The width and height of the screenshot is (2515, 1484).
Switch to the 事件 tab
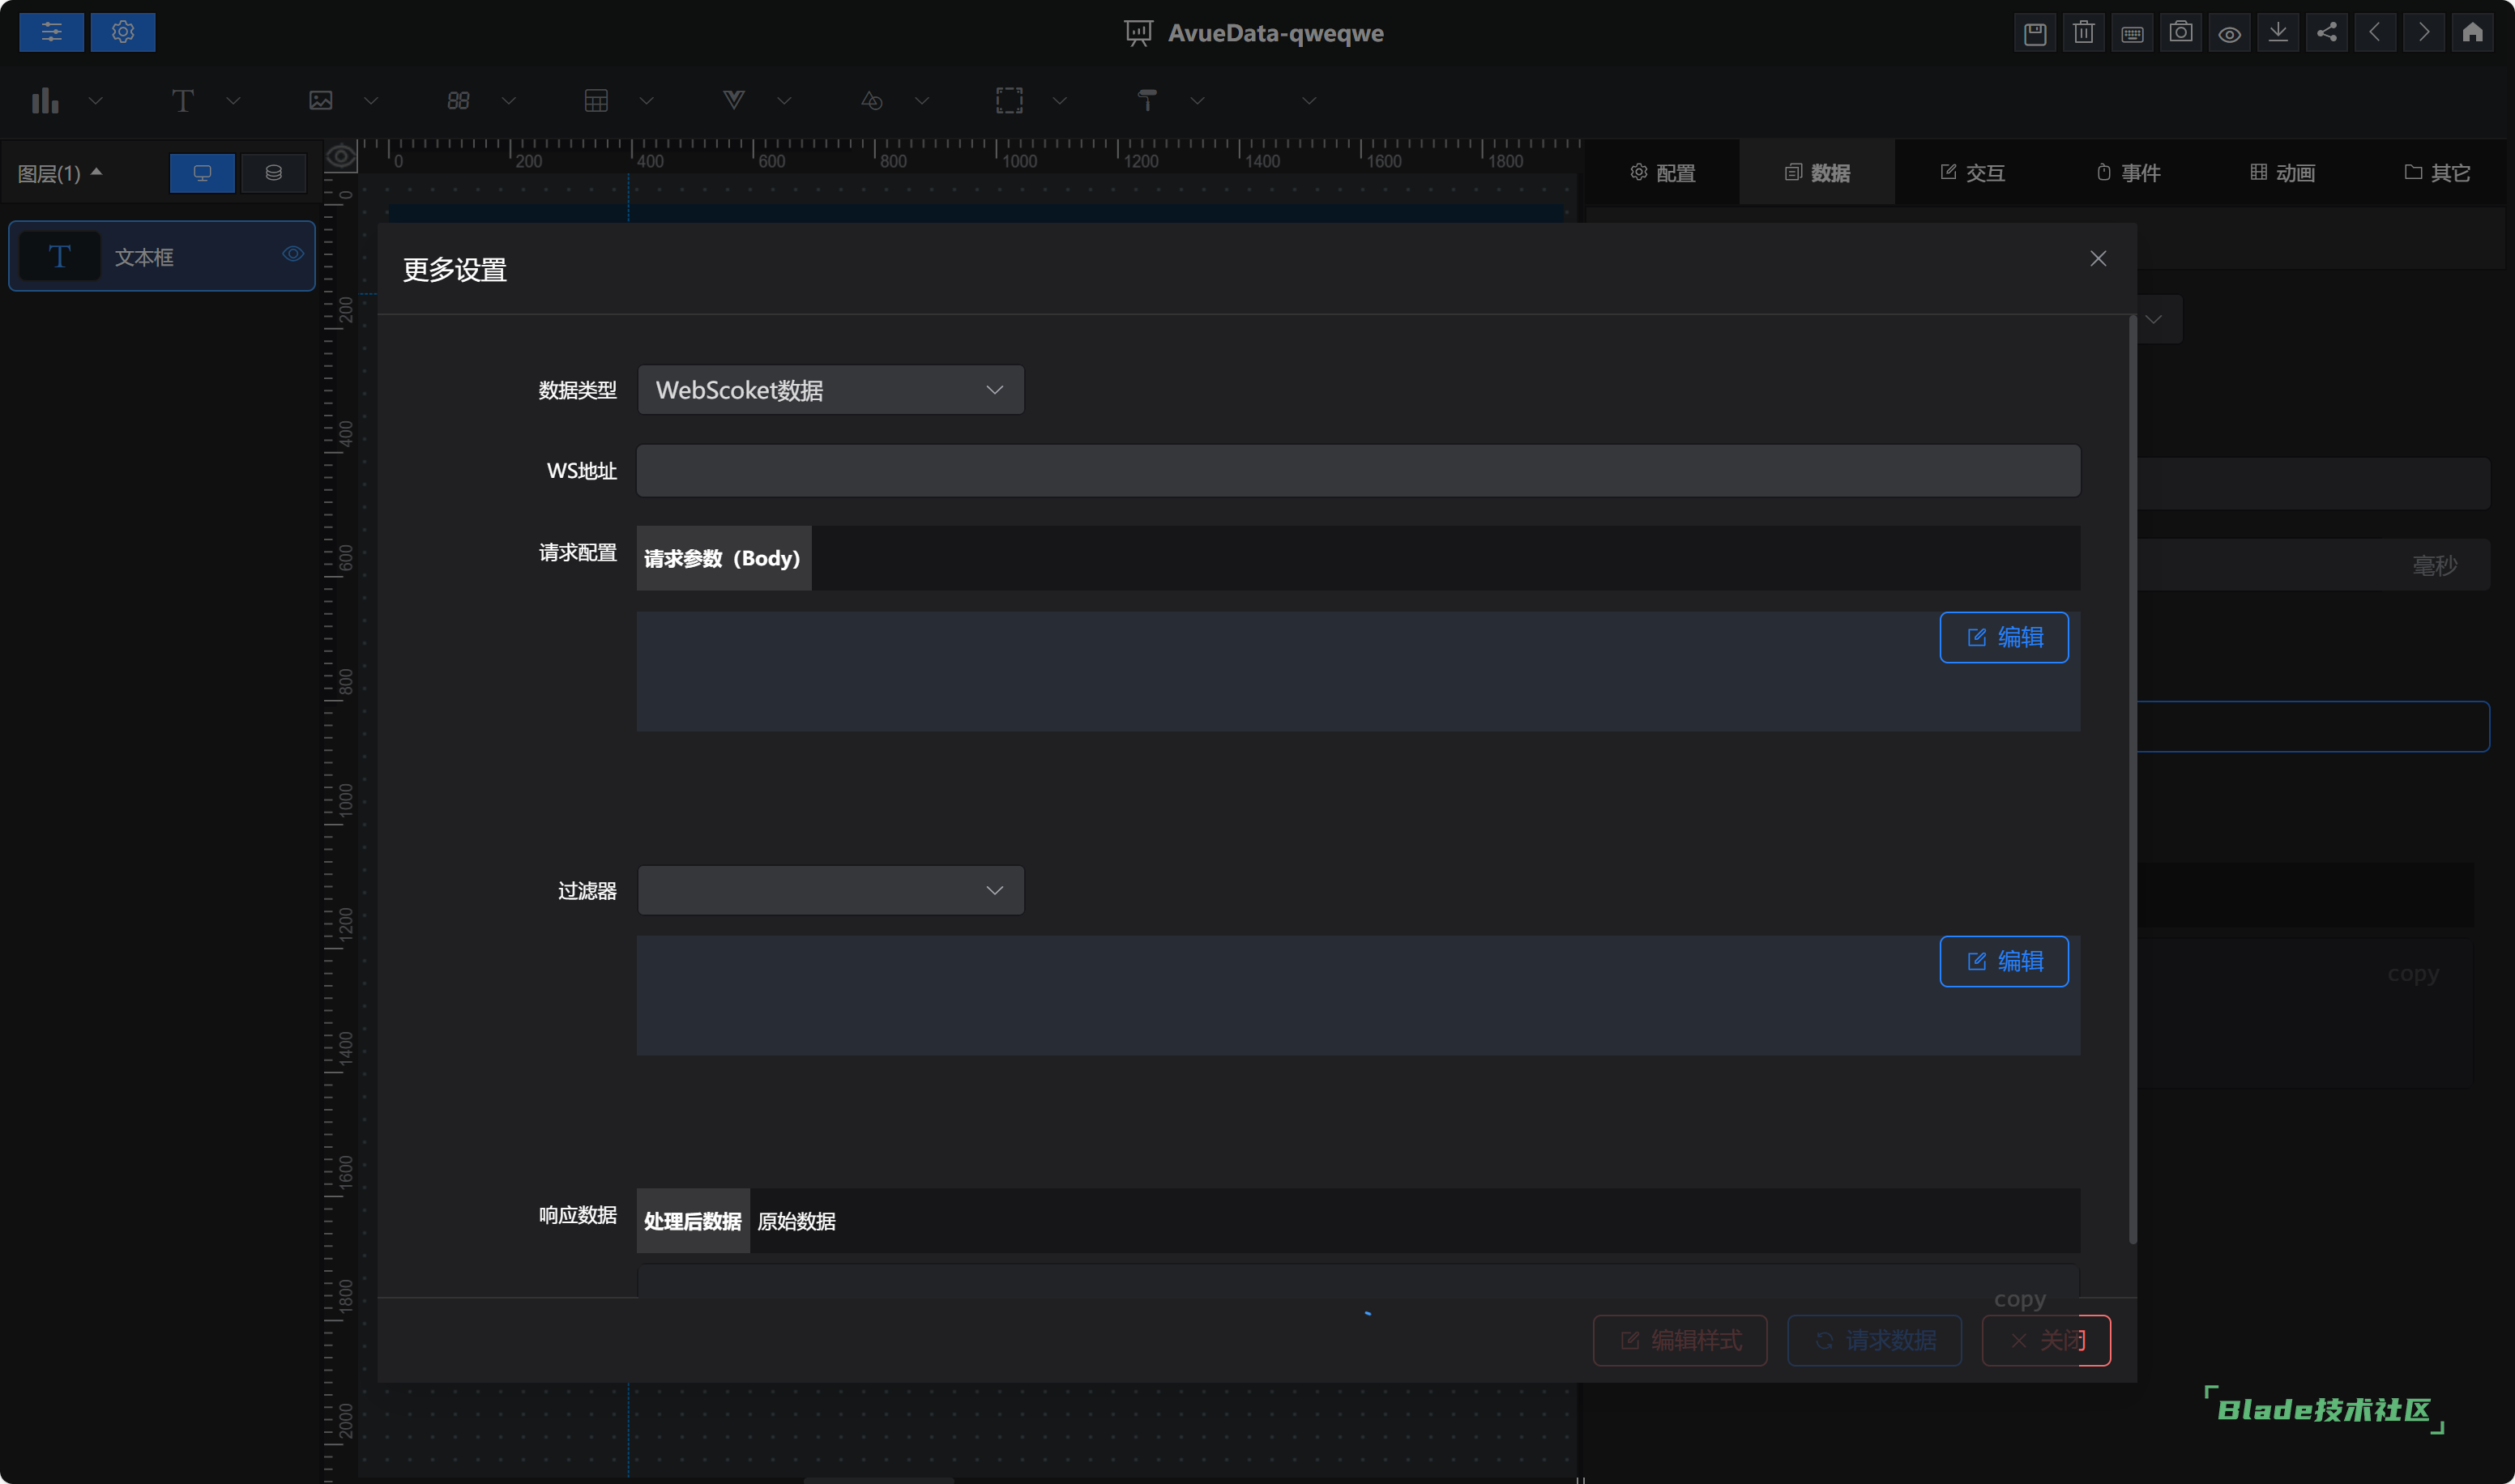[x=2127, y=173]
